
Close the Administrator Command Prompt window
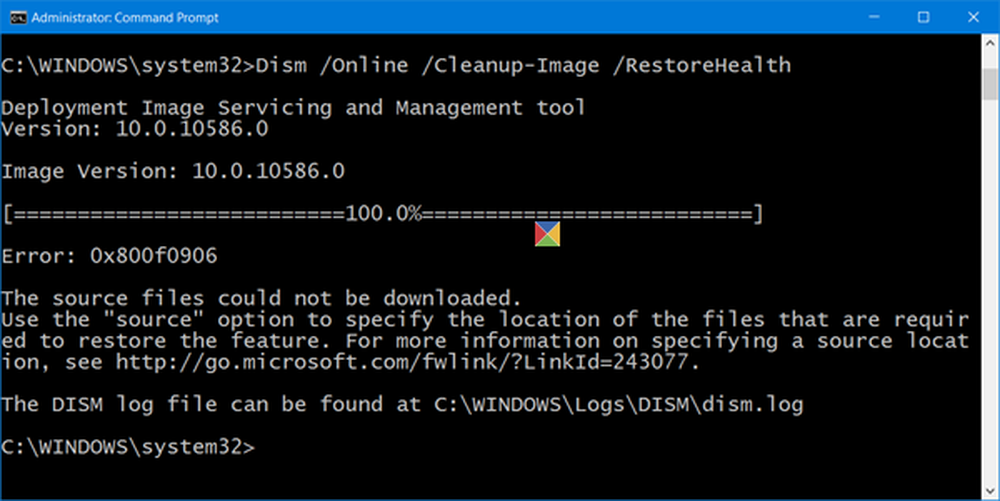[973, 17]
